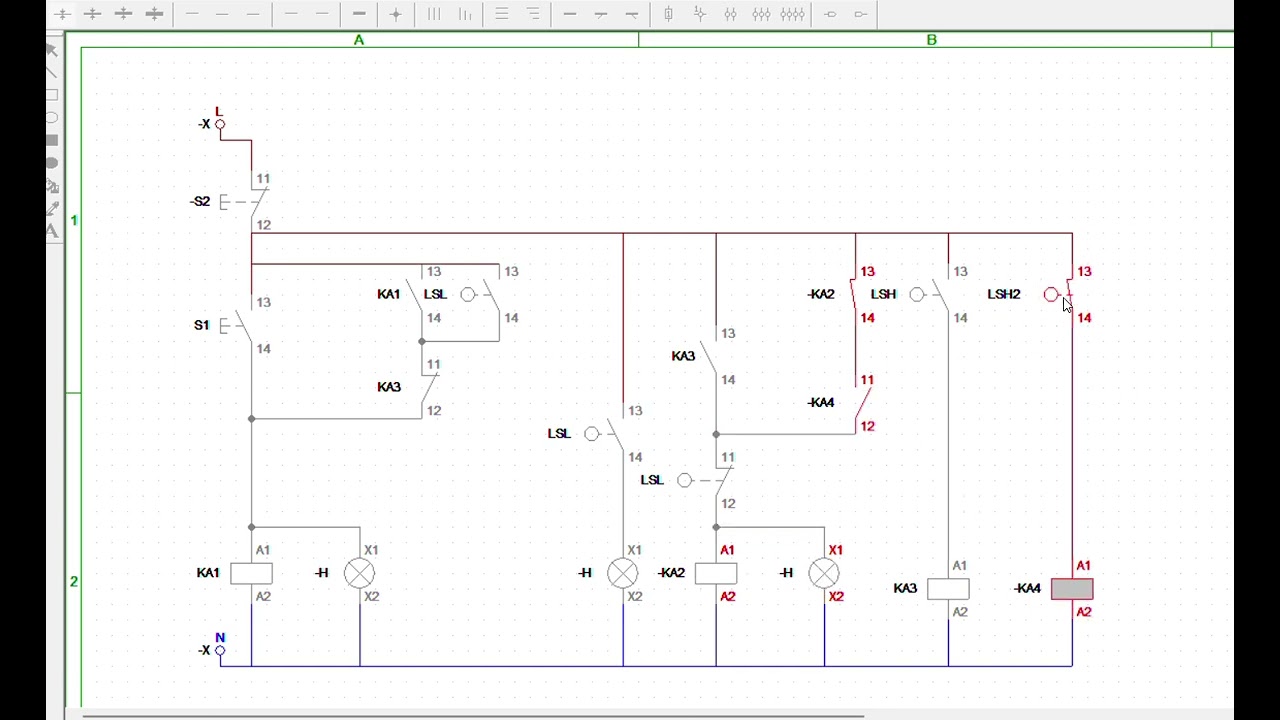Select the -KA2 relay coil symbol

click(716, 573)
